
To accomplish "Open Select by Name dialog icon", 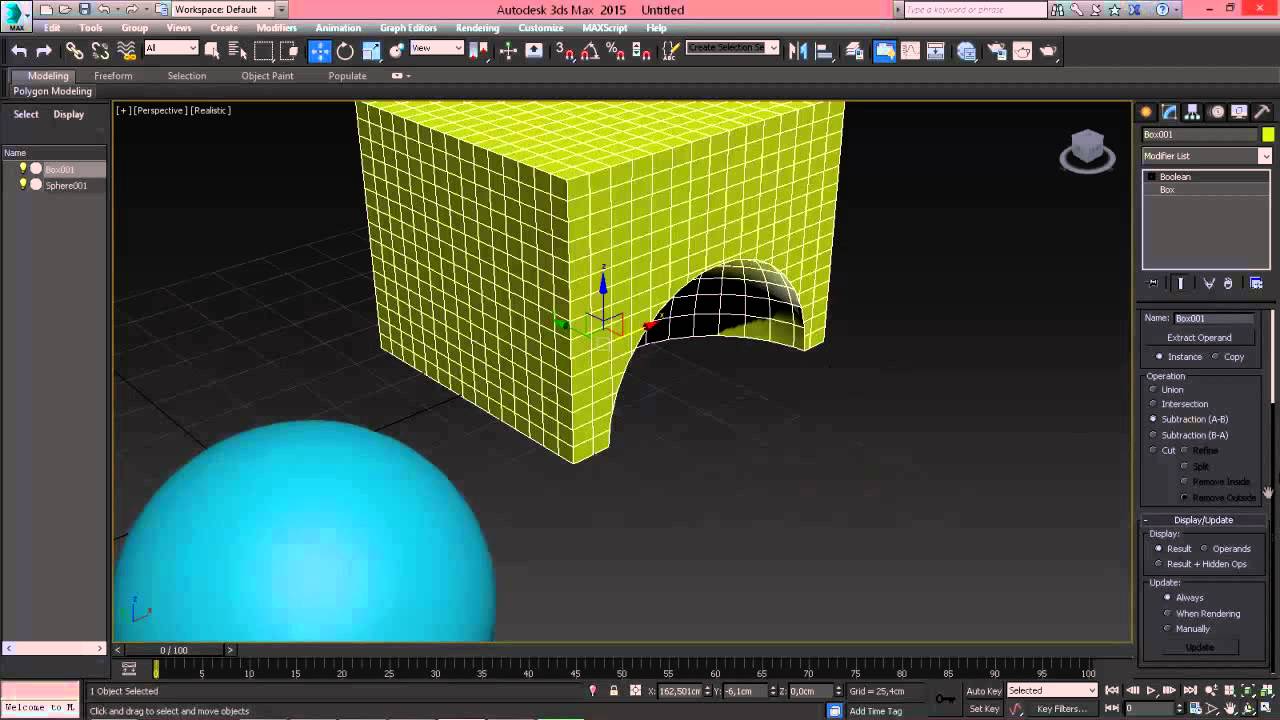I will point(237,51).
